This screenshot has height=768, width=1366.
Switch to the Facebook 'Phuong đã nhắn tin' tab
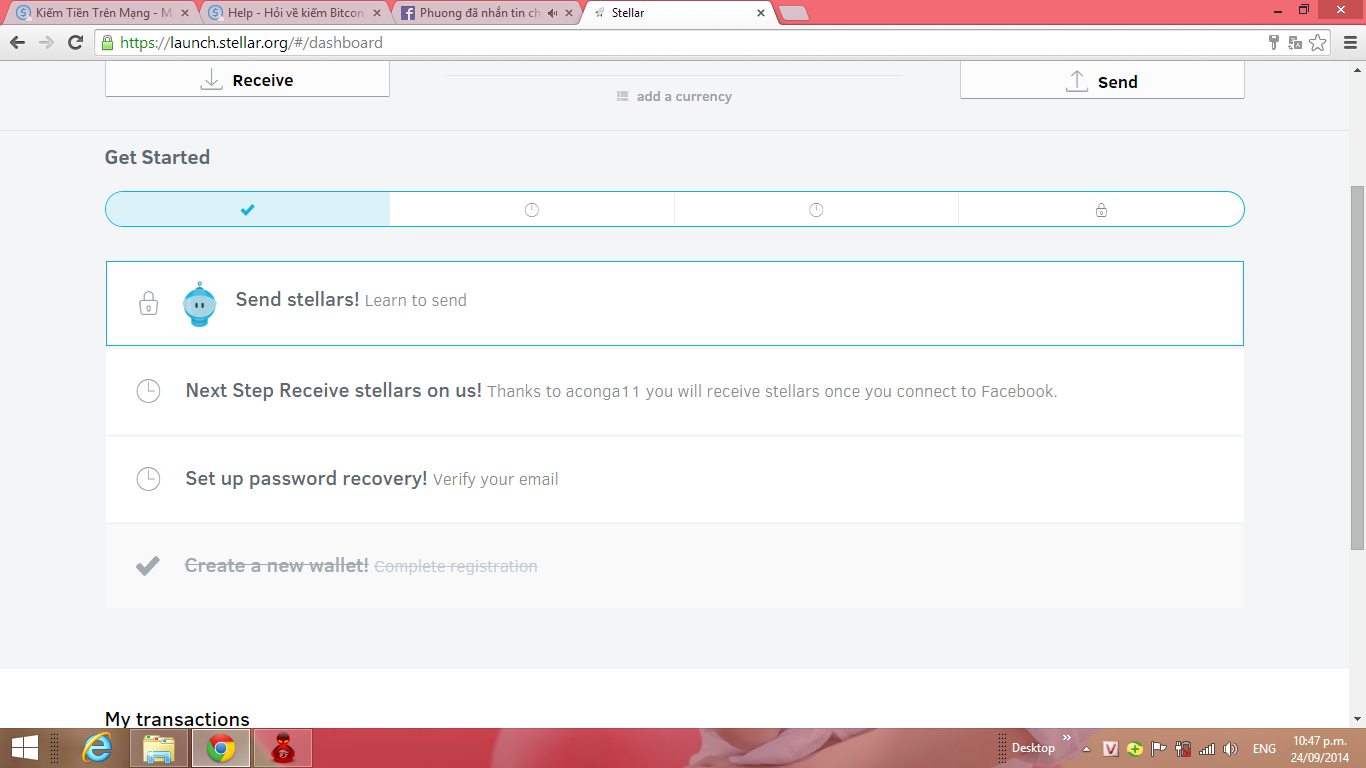tap(486, 13)
